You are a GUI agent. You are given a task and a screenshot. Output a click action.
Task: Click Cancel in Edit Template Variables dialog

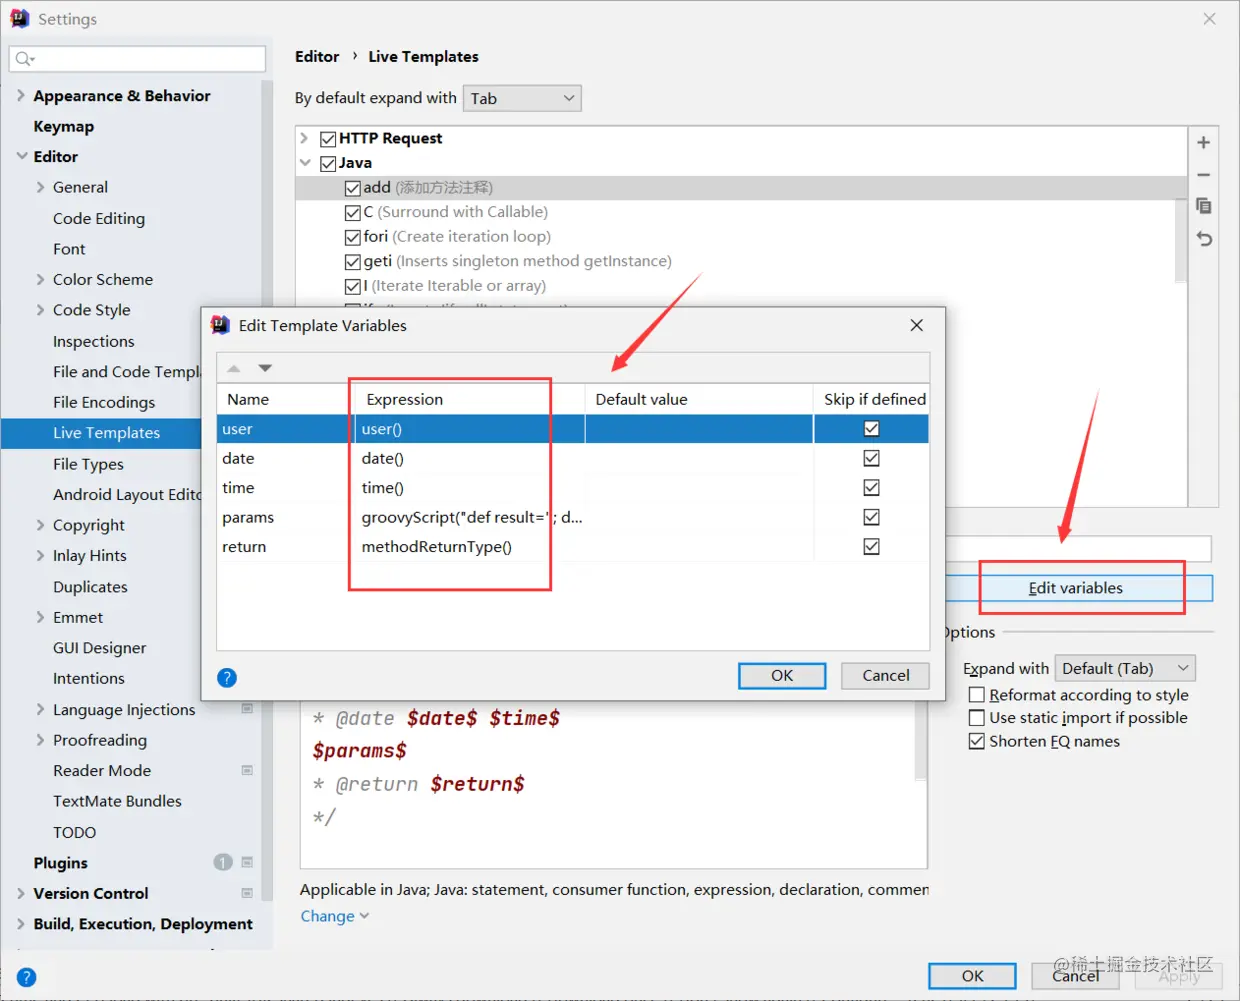tap(886, 676)
